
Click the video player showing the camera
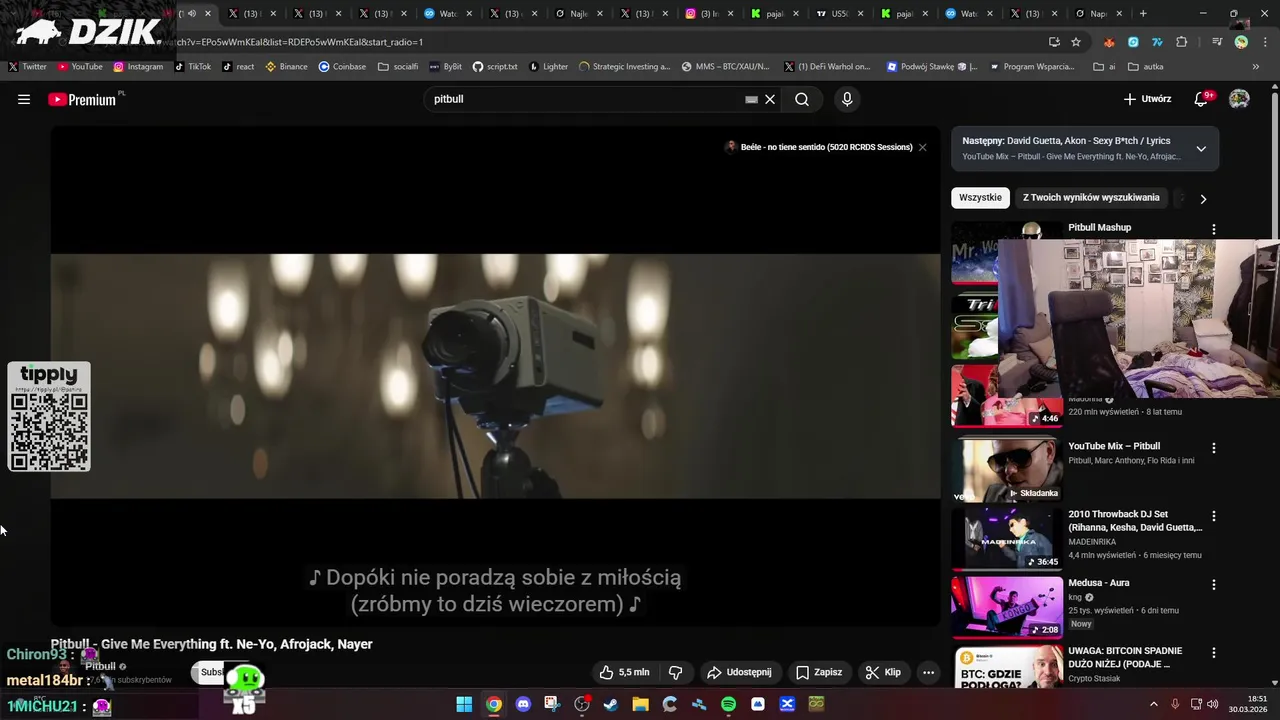point(496,376)
